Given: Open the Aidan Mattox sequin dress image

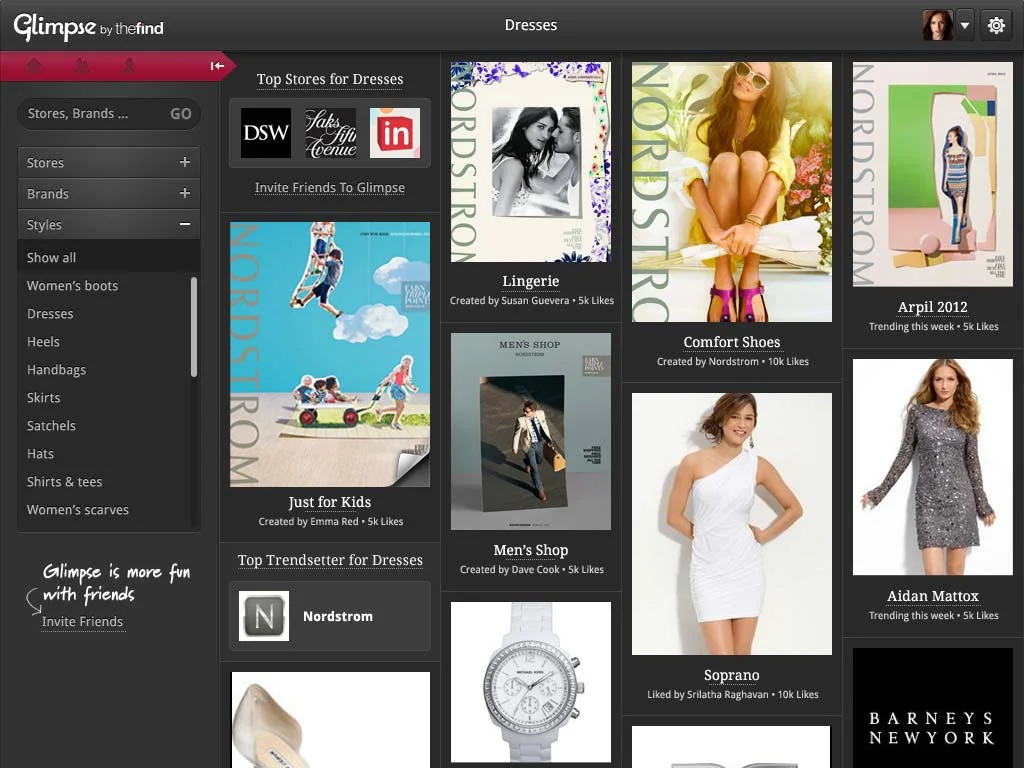Looking at the screenshot, I should click(x=933, y=467).
